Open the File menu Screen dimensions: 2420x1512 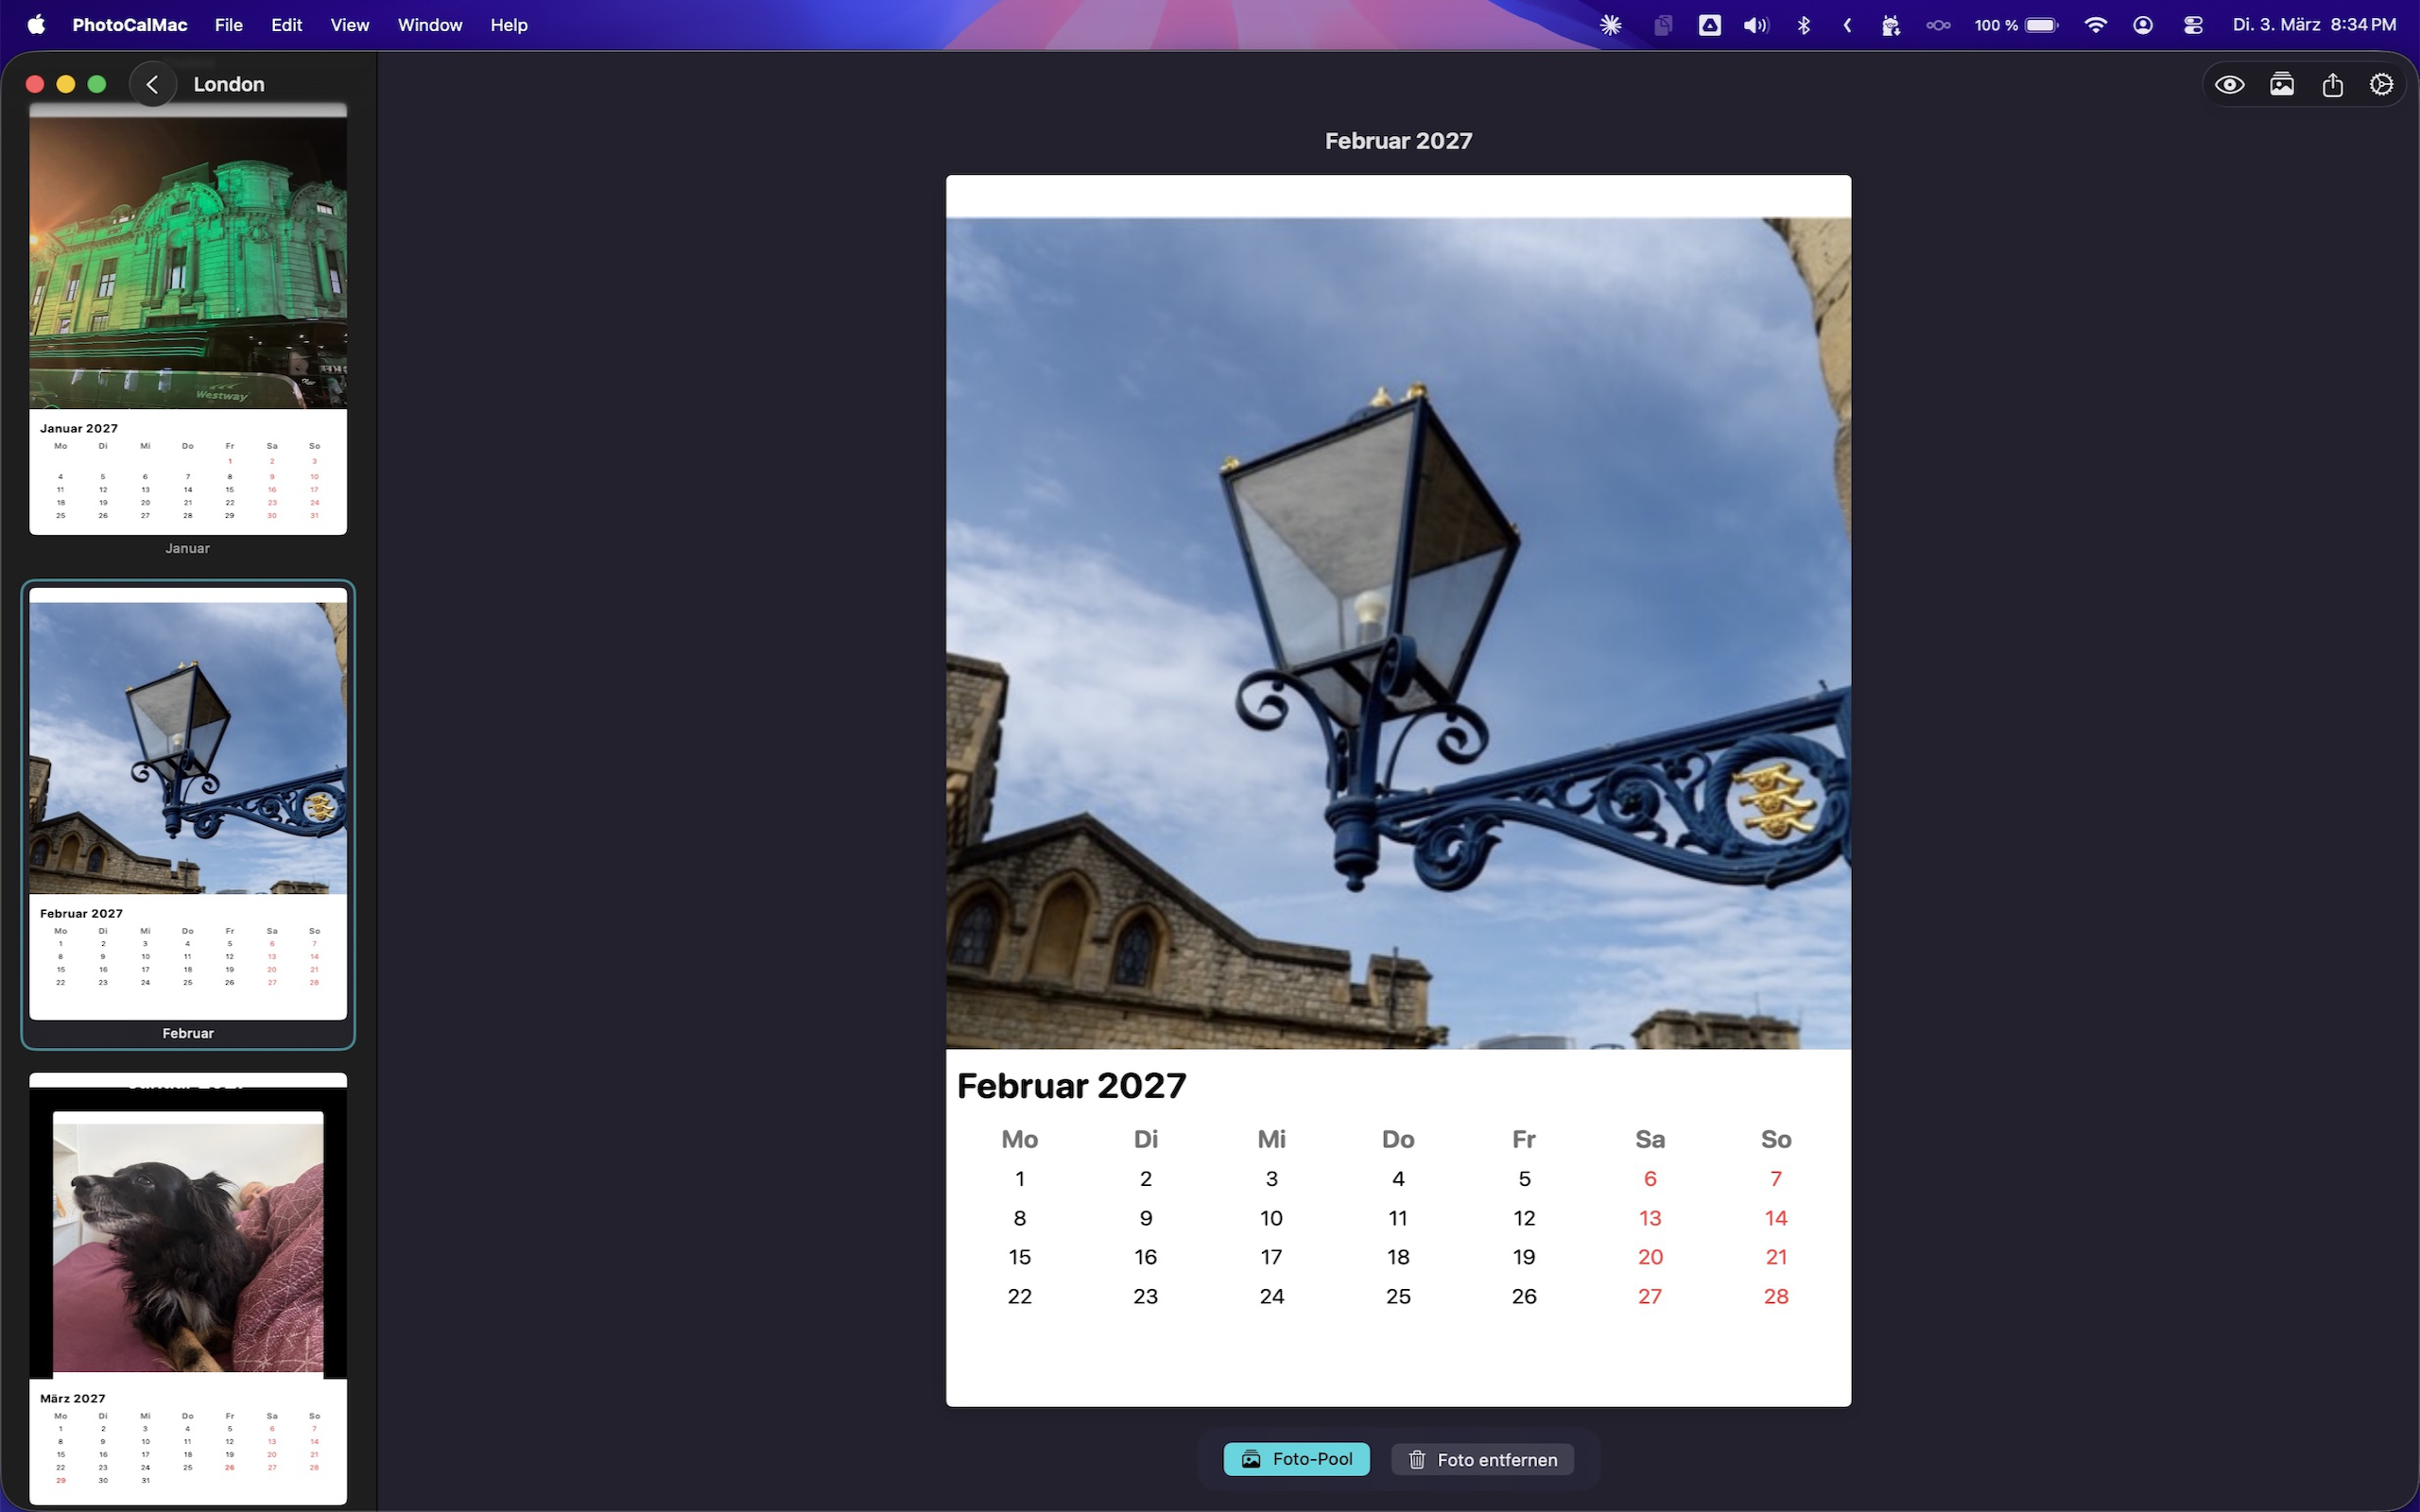[x=228, y=25]
